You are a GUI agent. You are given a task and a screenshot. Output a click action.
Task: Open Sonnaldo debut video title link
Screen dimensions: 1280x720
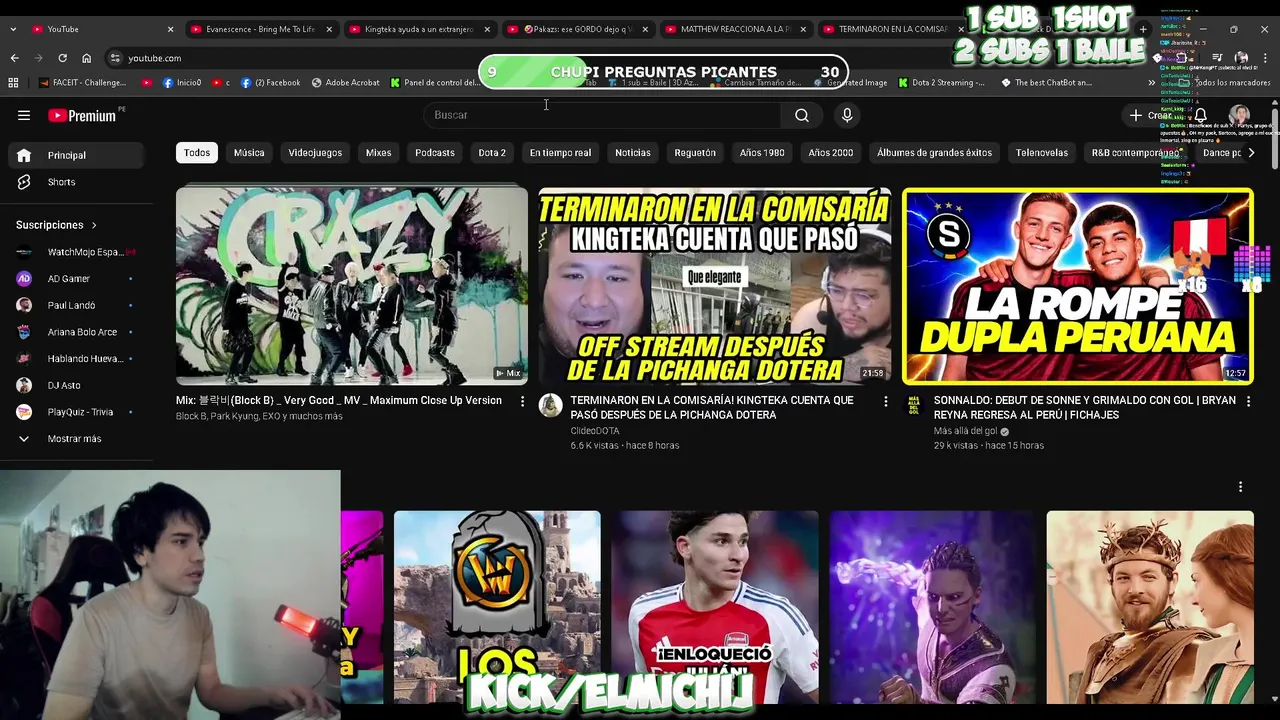1085,407
